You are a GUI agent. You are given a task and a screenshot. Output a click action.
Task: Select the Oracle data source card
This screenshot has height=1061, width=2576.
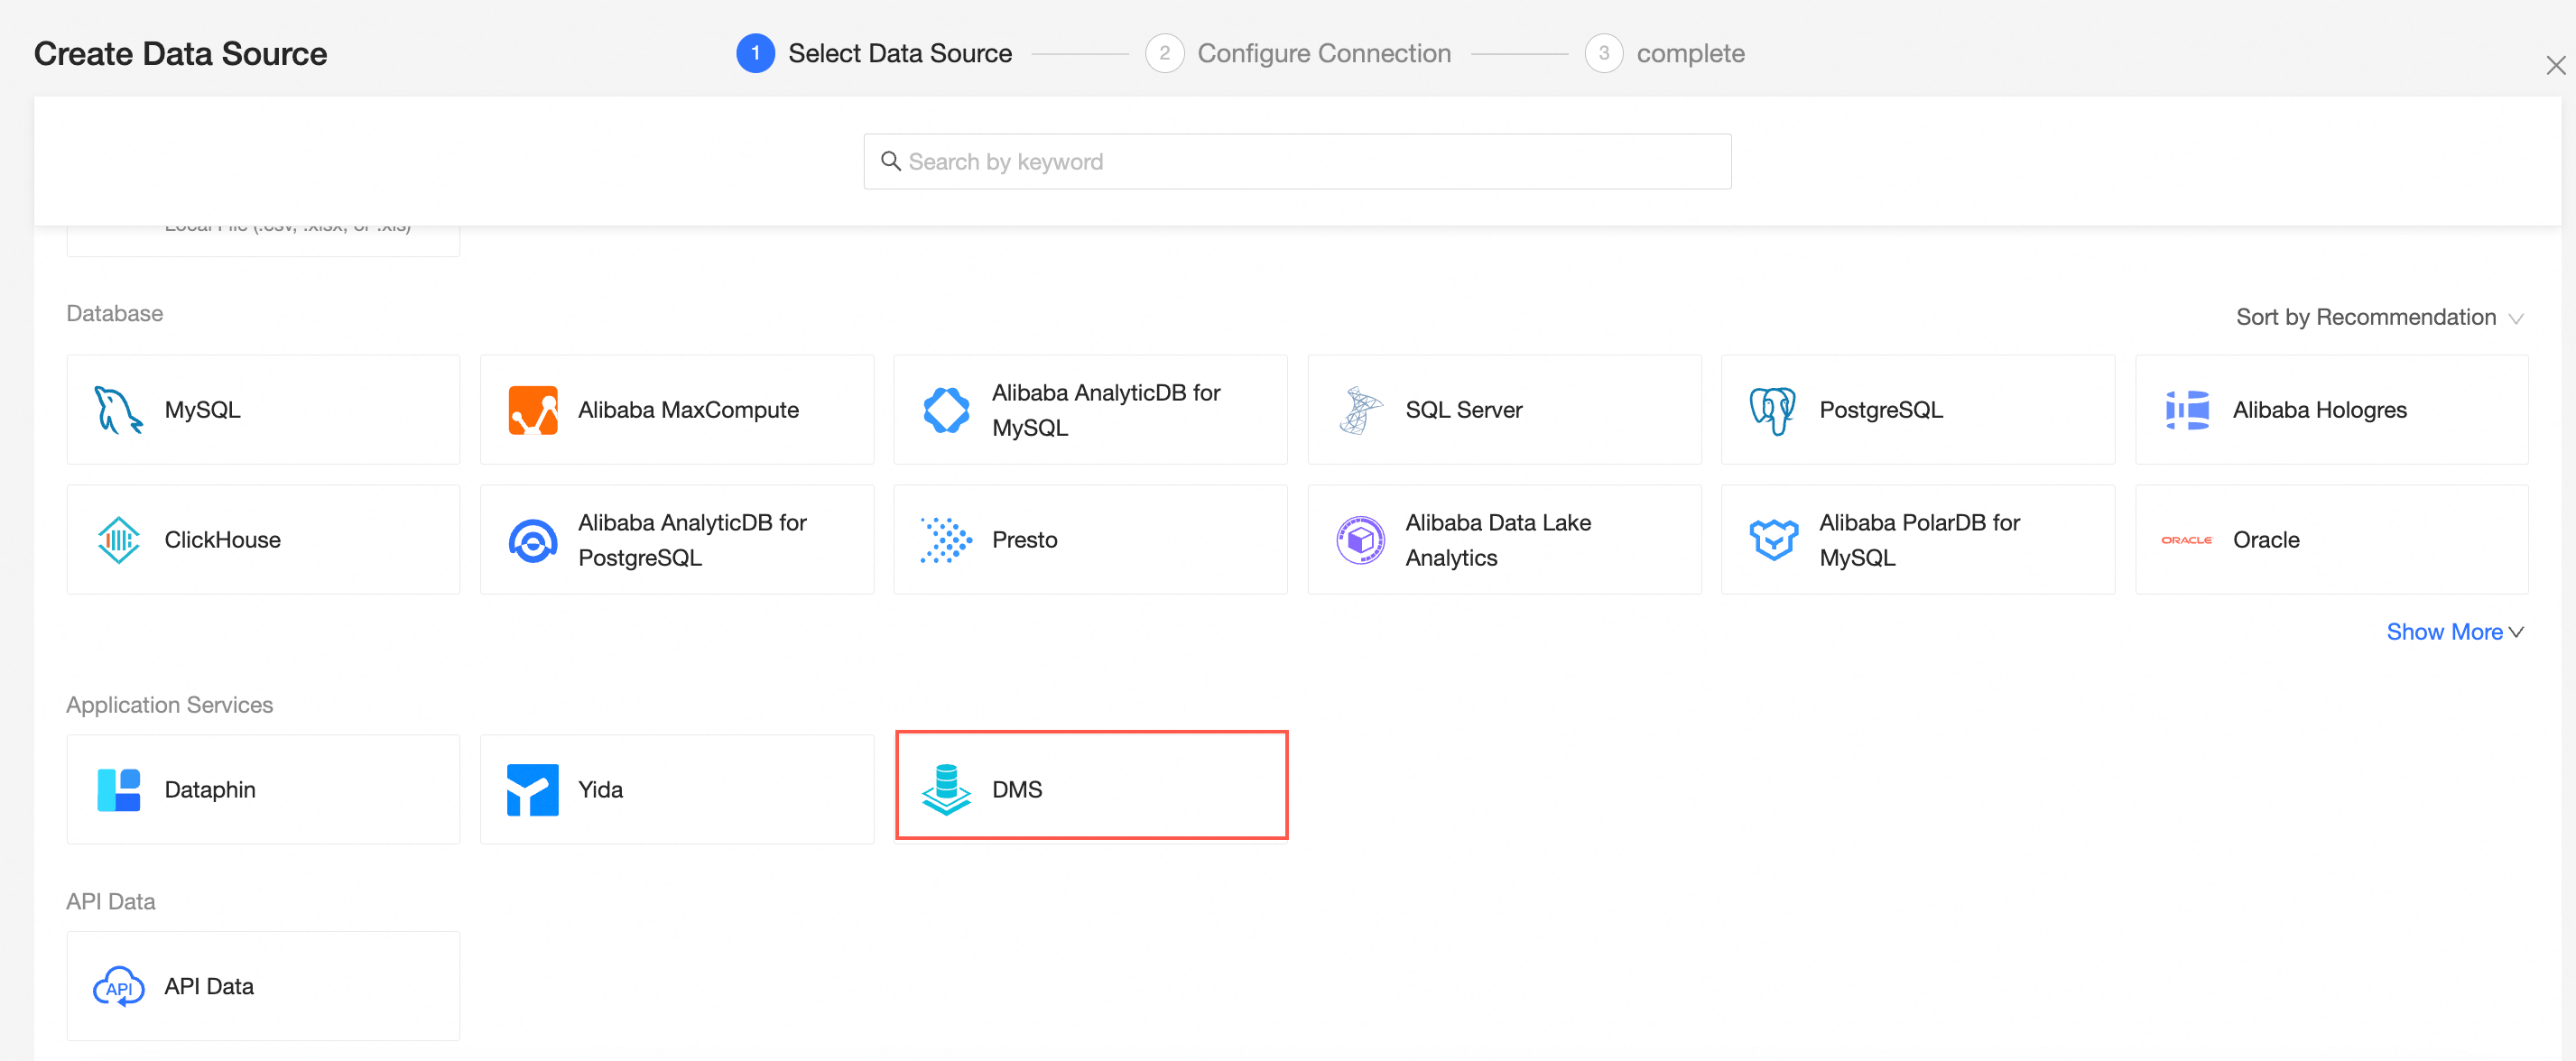click(x=2330, y=540)
